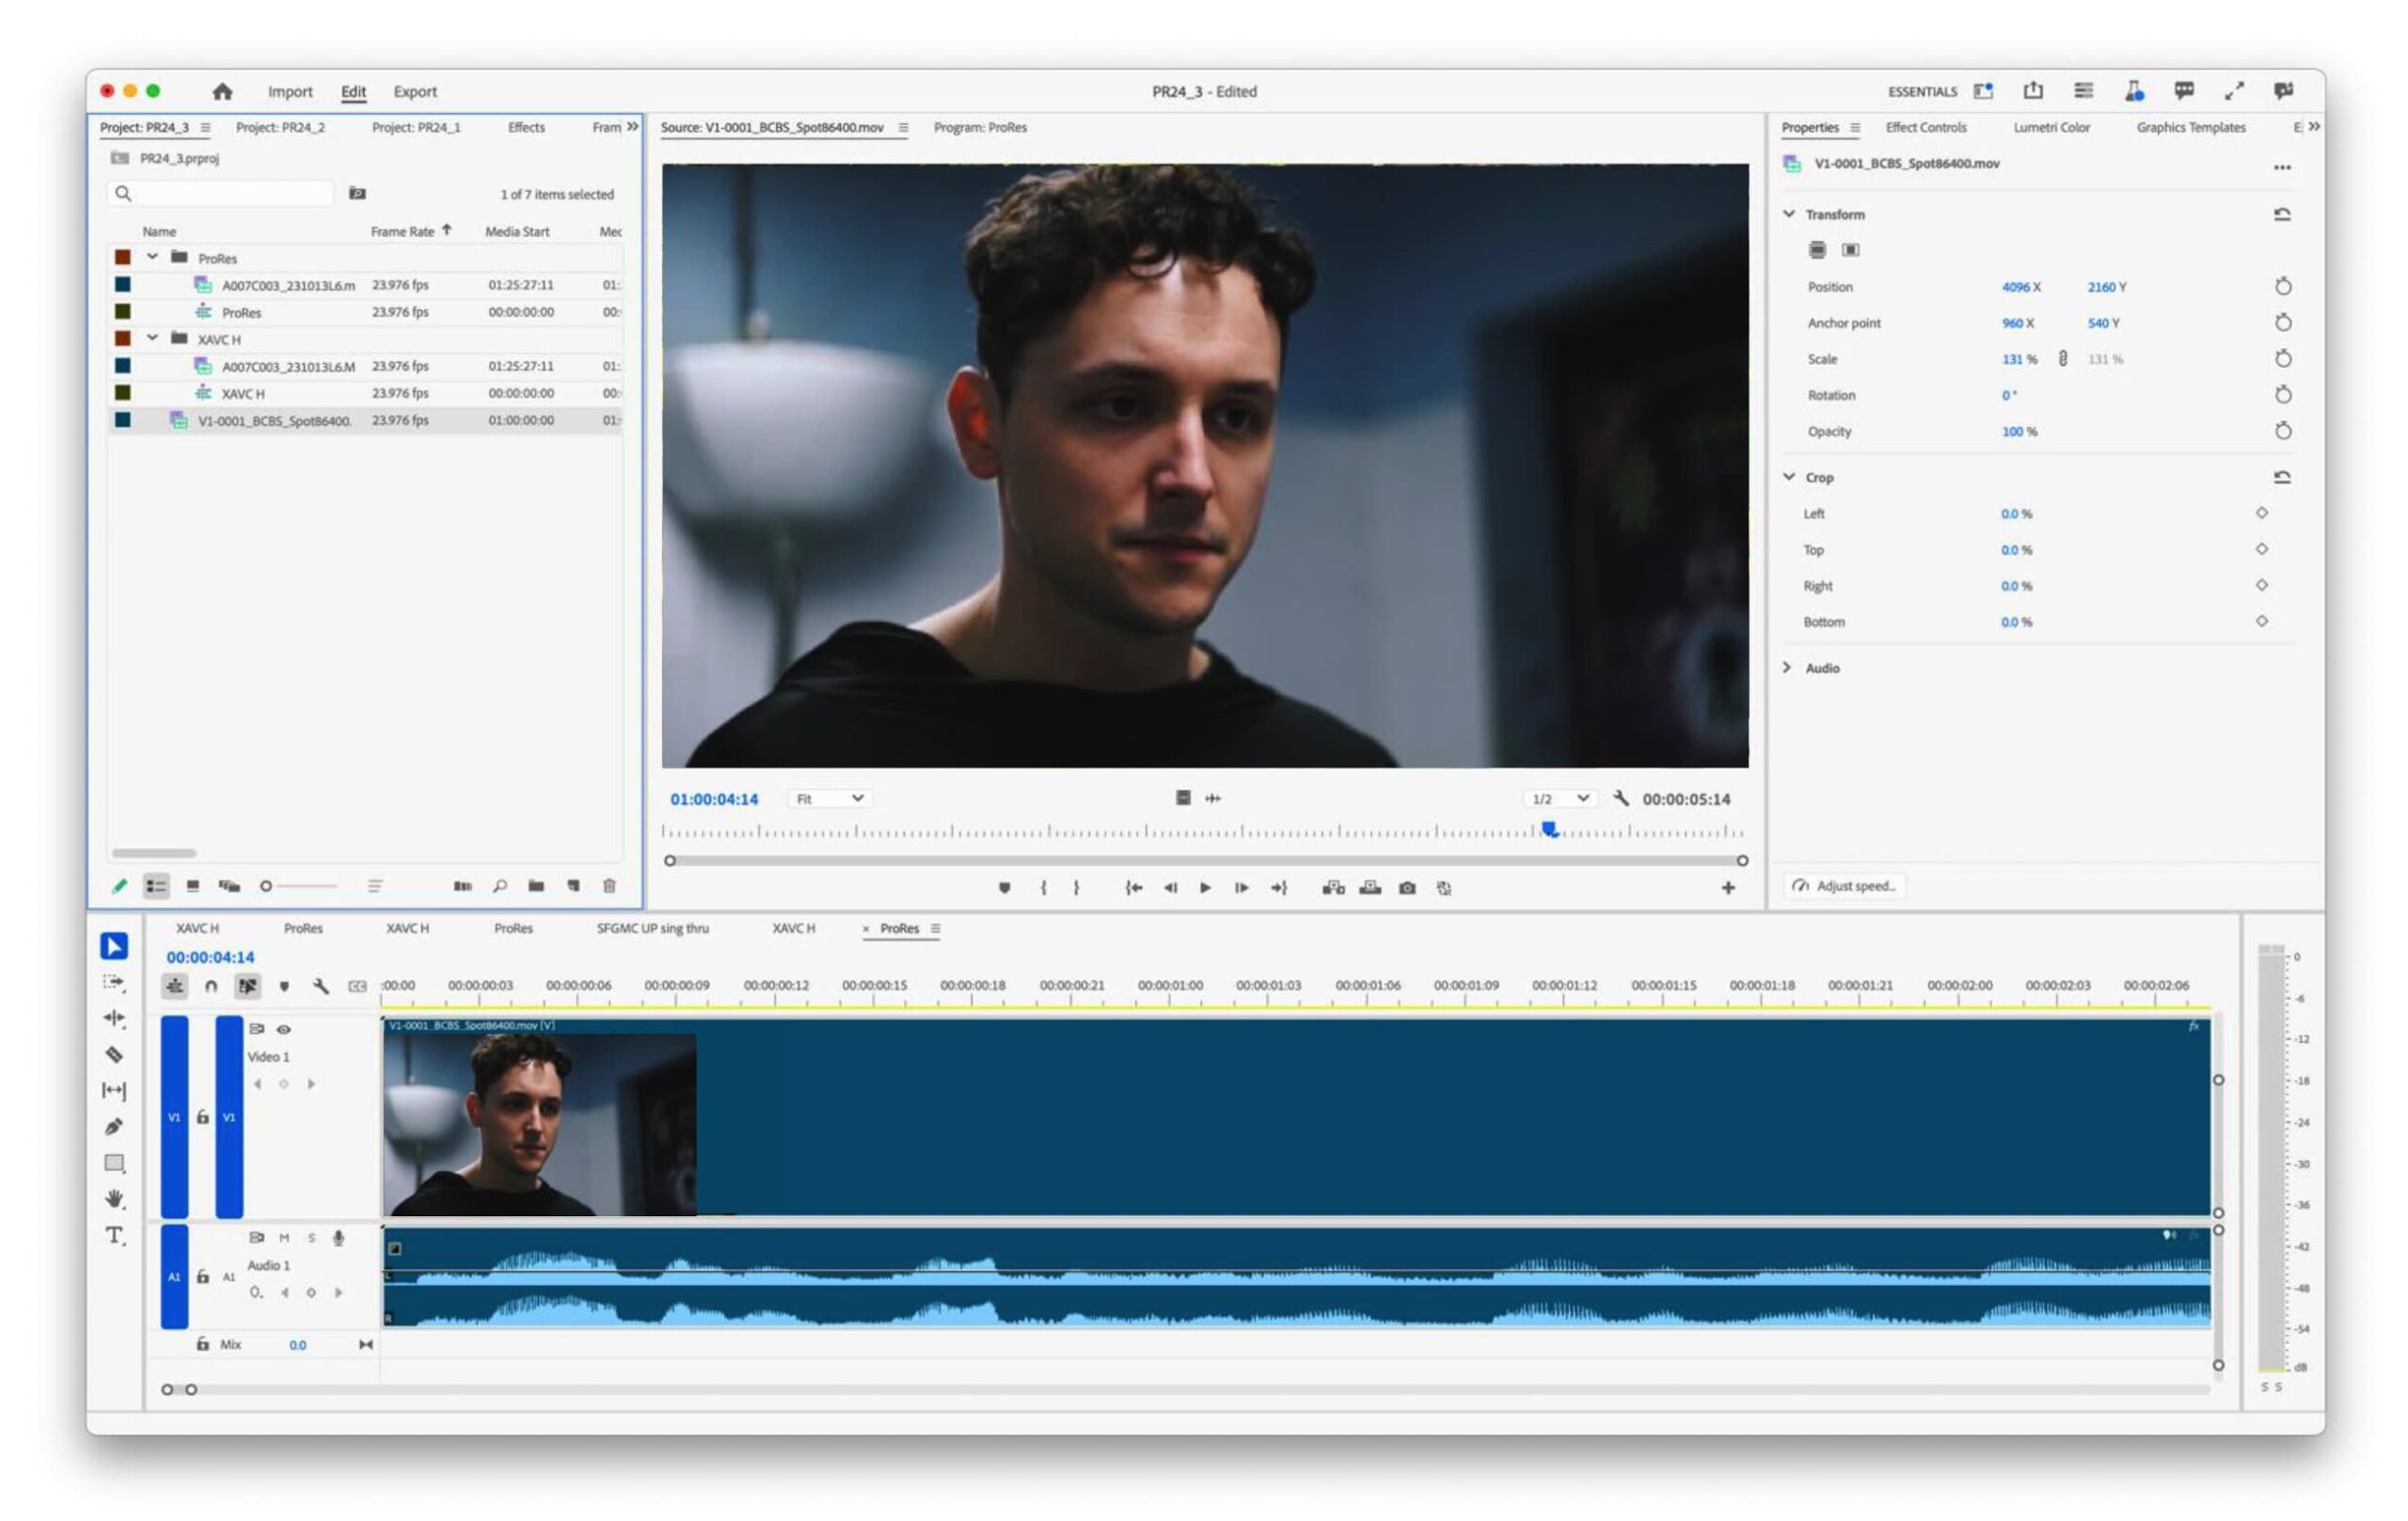Click the Adjust speed button
Screen dimensions: 2408x1521
1843,885
